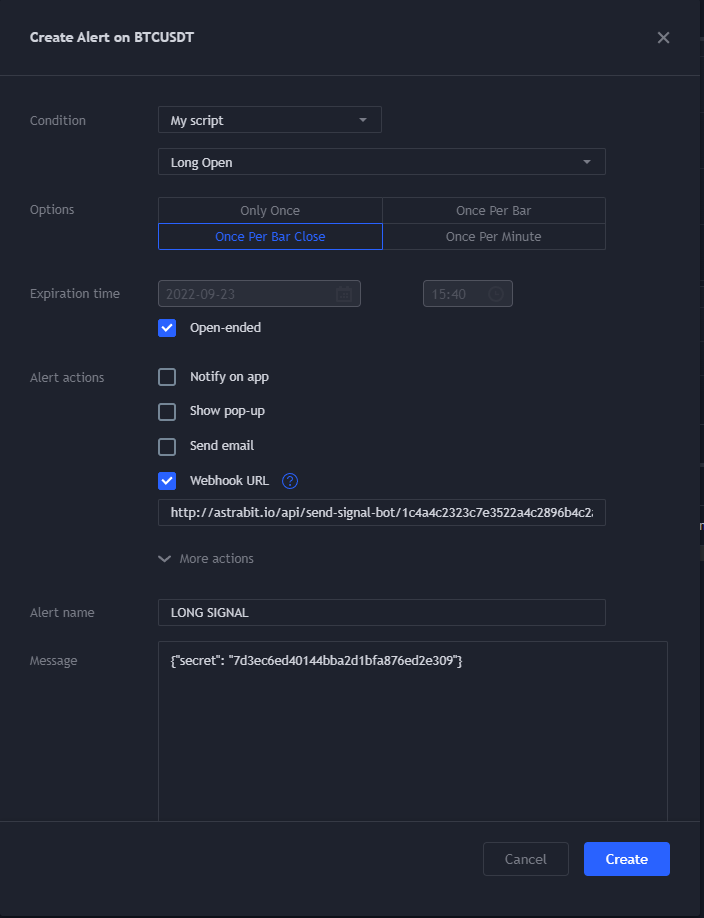The image size is (704, 918).
Task: Open the My script condition dropdown
Action: coord(269,119)
